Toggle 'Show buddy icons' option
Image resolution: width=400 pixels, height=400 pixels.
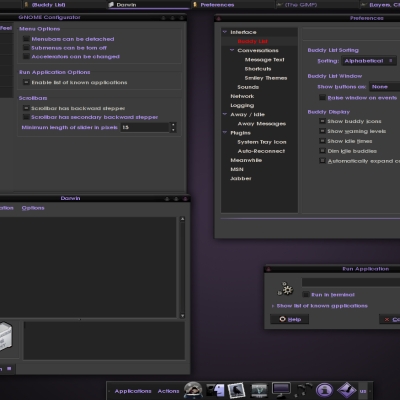[322, 121]
